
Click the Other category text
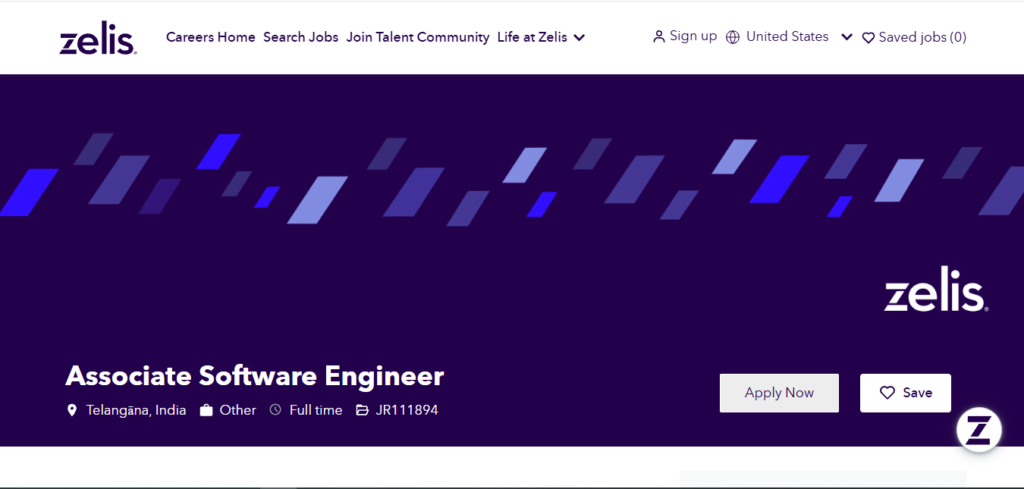(238, 411)
